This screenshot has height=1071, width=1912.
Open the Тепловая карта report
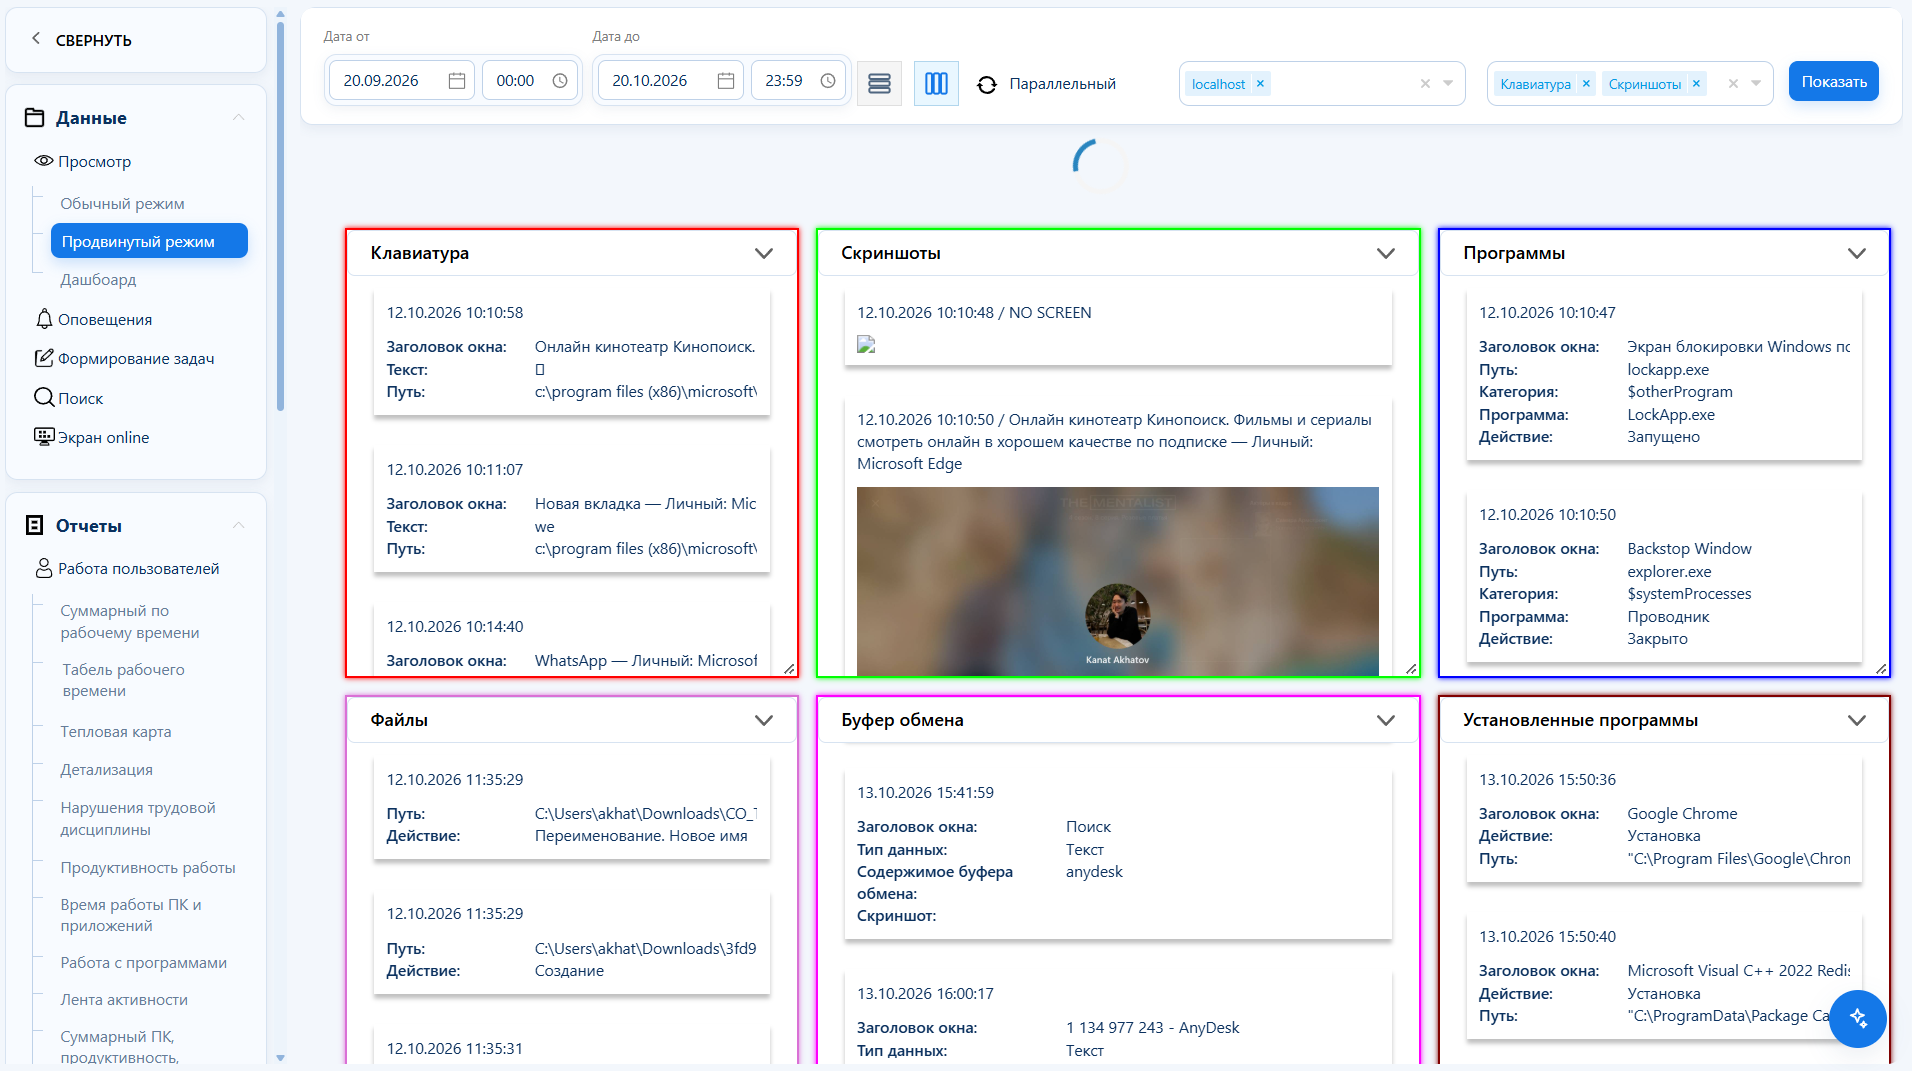116,732
